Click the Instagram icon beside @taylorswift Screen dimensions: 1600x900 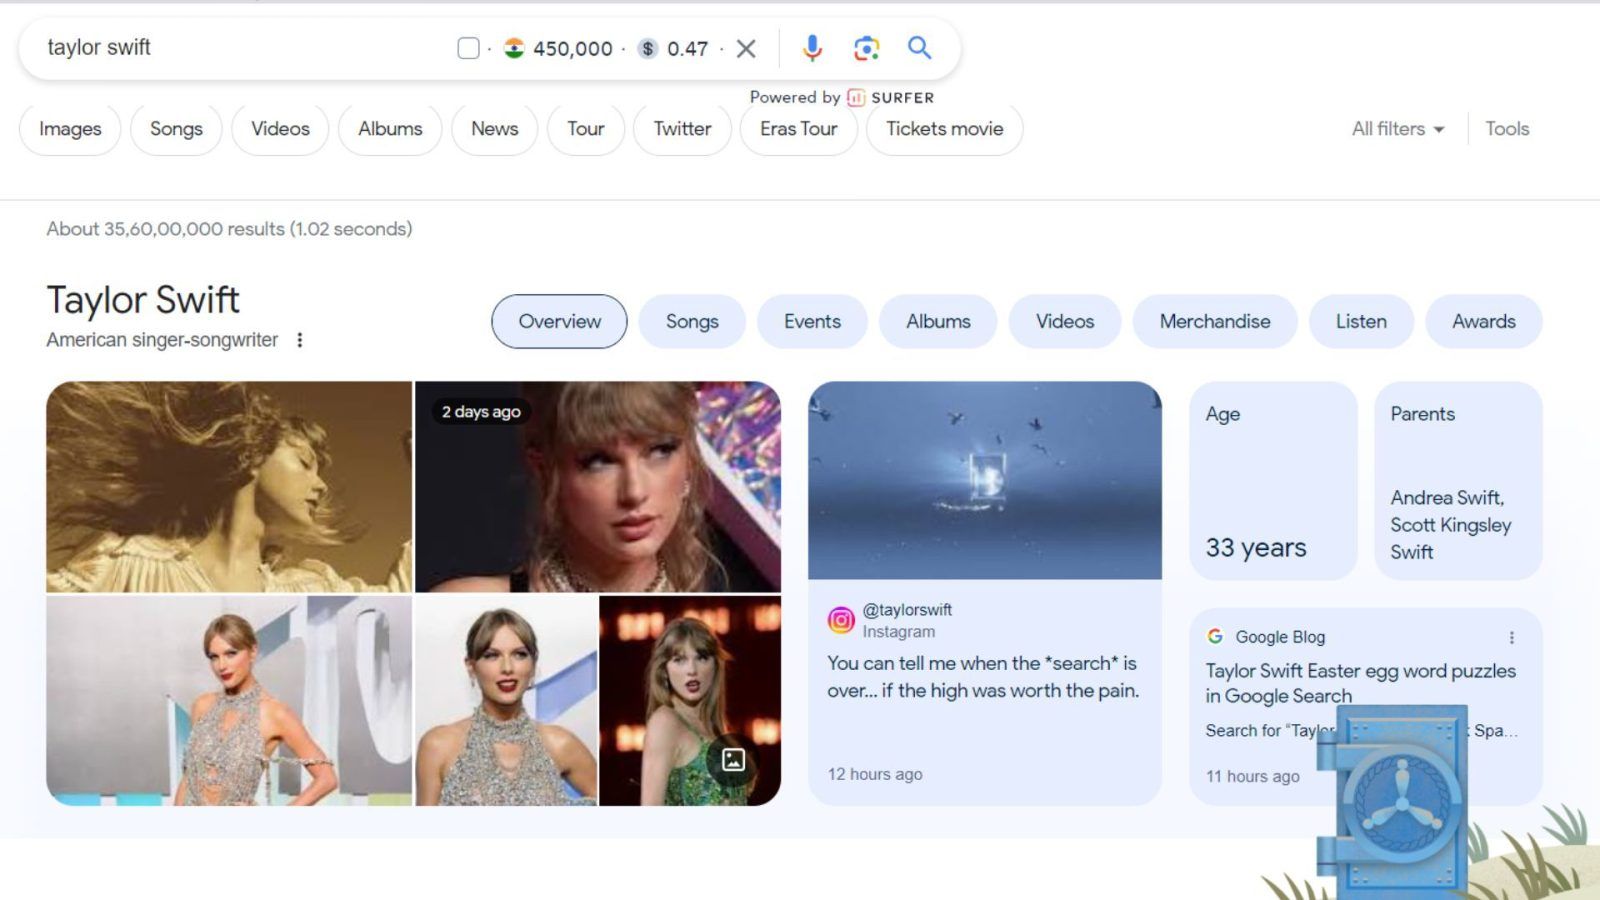pos(840,620)
